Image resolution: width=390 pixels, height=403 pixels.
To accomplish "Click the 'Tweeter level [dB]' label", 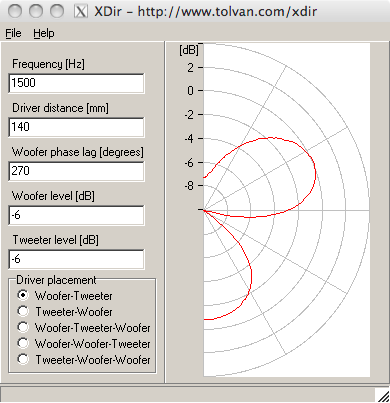I will click(x=55, y=240).
